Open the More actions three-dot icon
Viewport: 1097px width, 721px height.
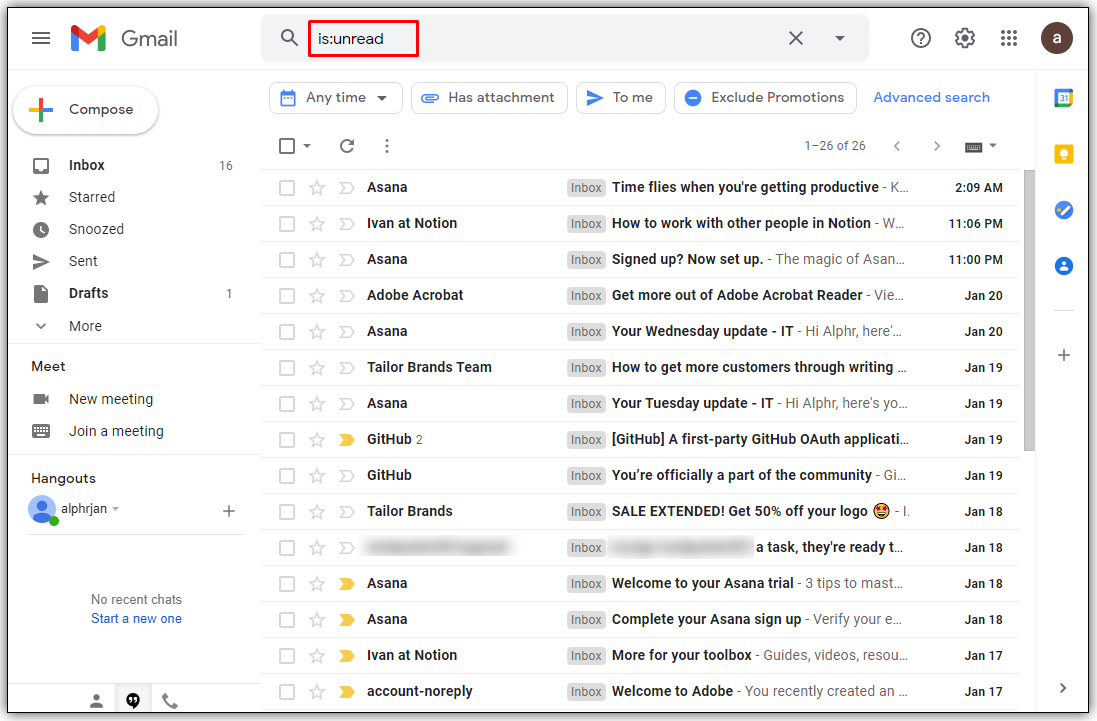point(386,145)
